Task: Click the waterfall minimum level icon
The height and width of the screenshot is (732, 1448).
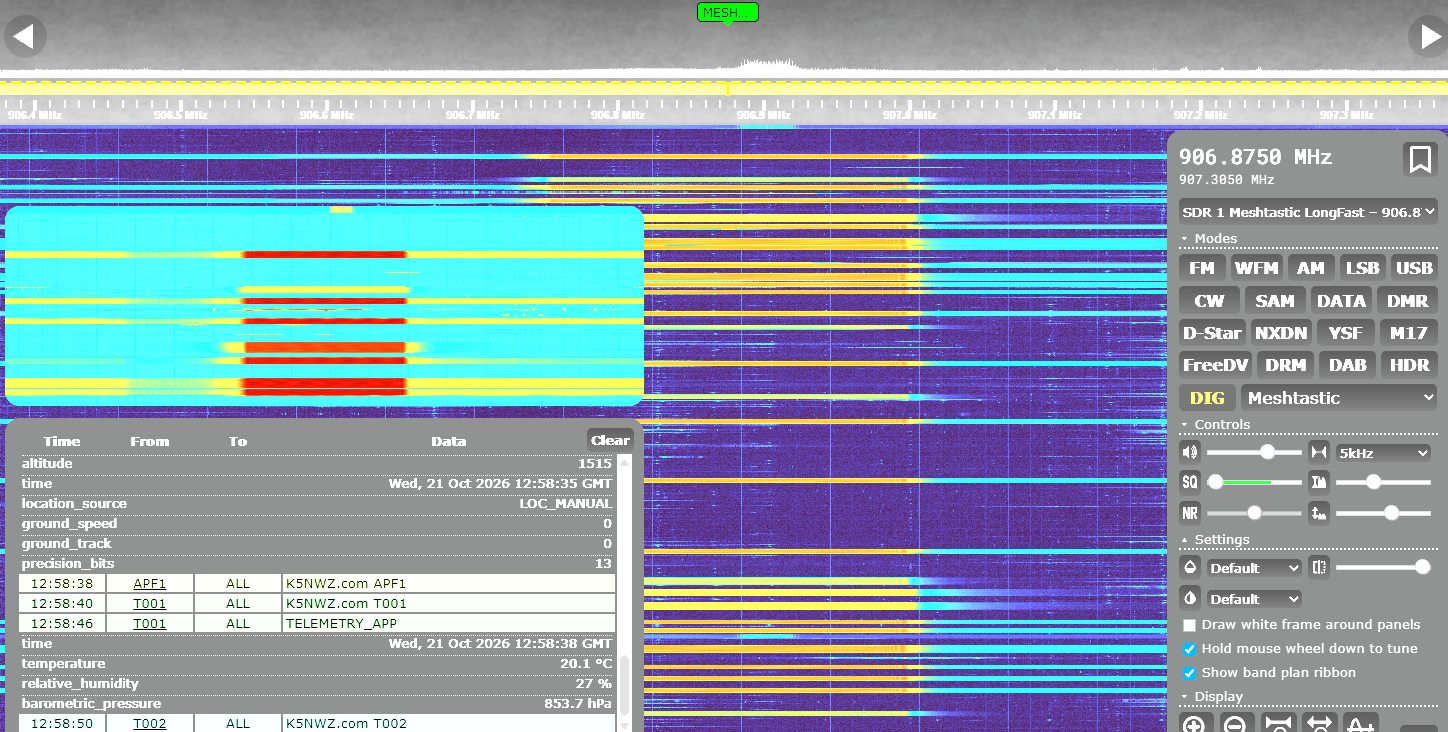Action: coord(1319,482)
